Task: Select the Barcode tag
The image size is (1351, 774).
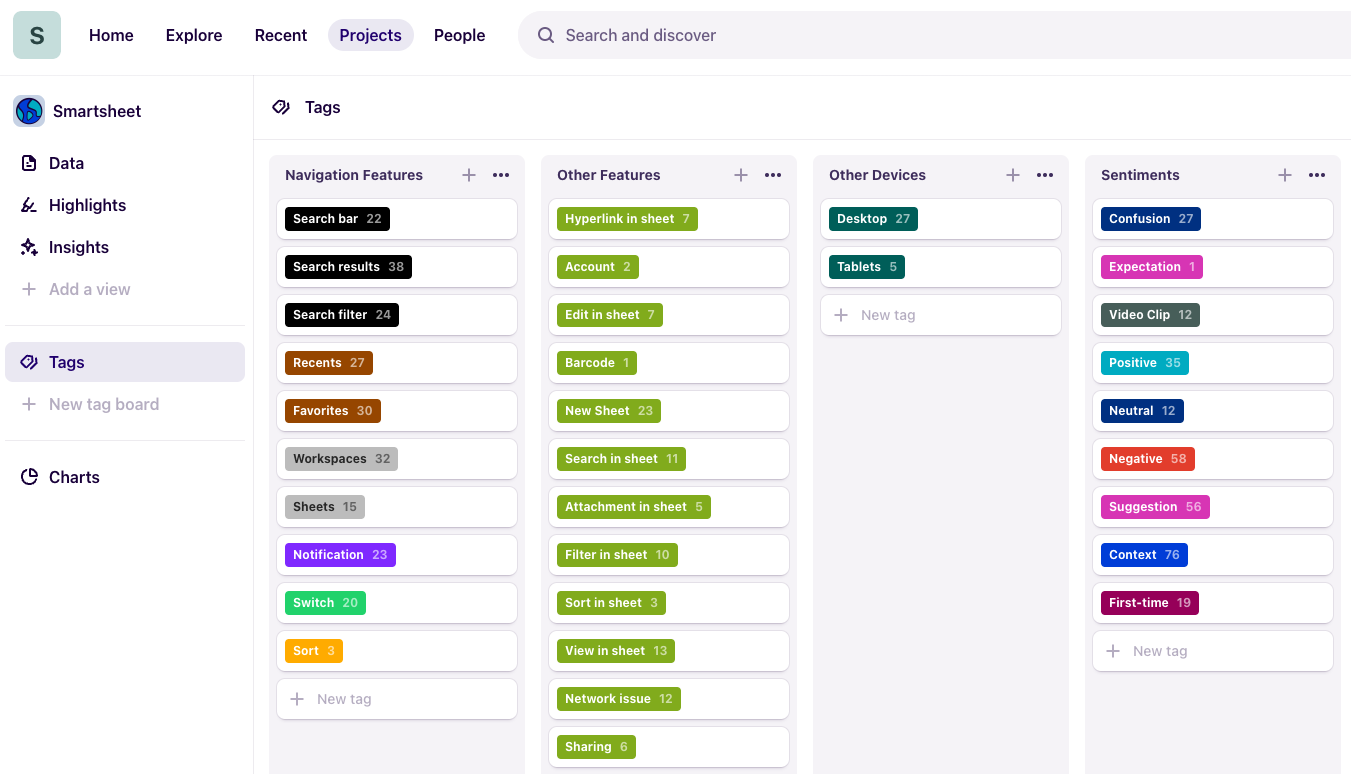Action: pos(597,363)
